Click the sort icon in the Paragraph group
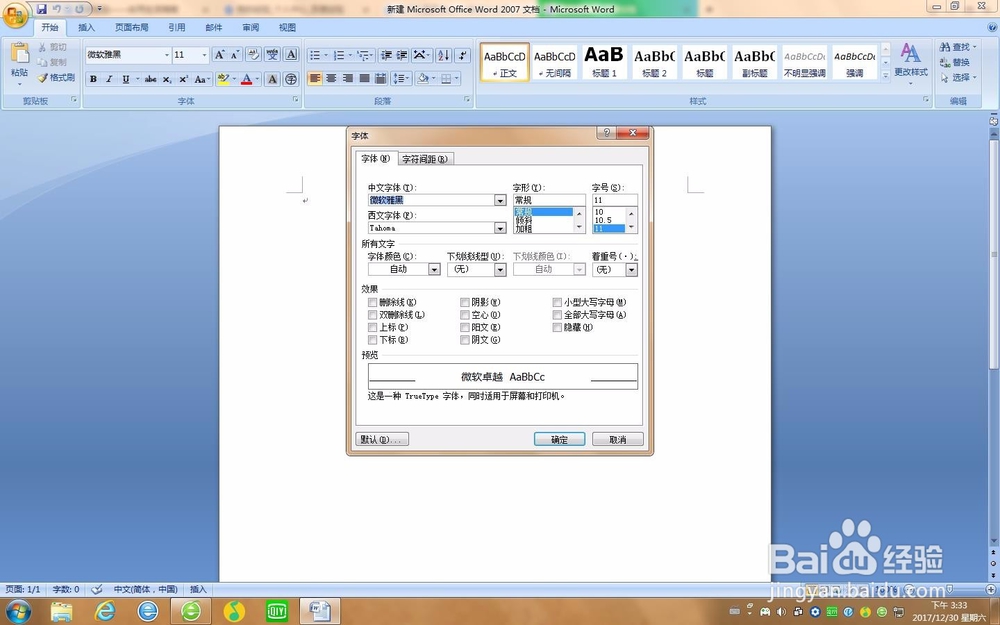 pyautogui.click(x=443, y=54)
